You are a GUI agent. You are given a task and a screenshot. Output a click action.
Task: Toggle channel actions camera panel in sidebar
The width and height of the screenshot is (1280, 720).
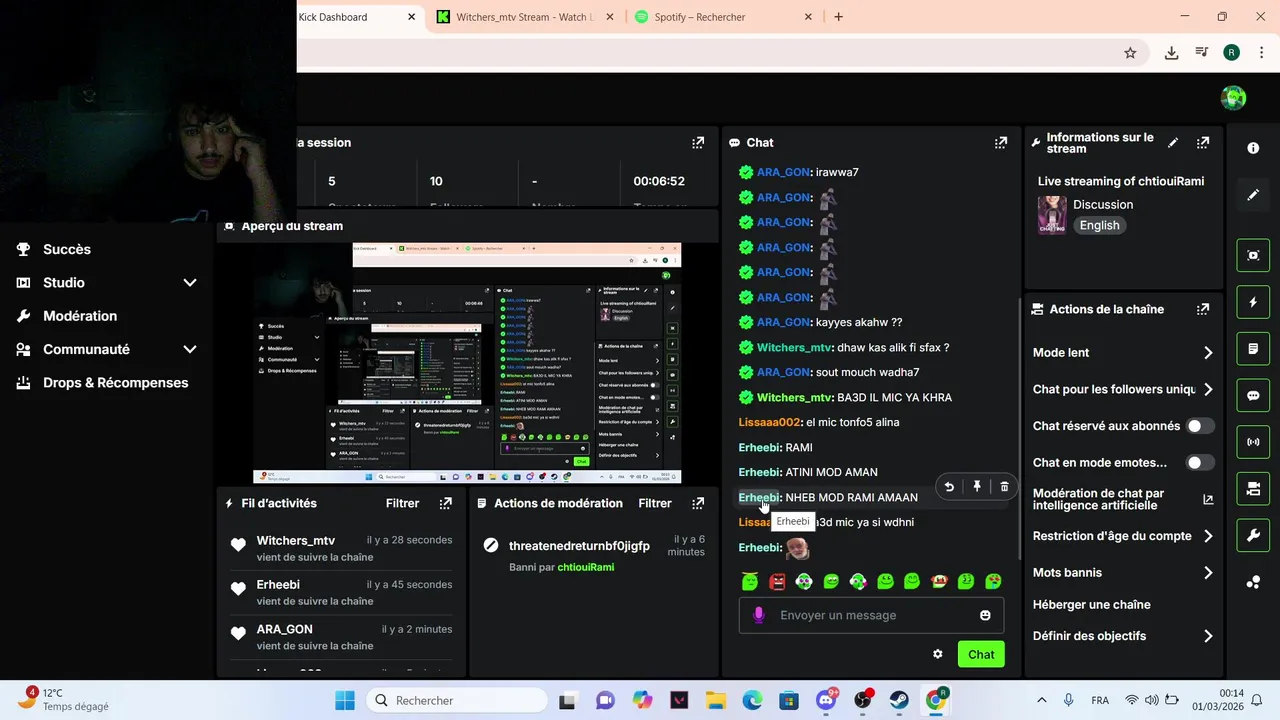pyautogui.click(x=1253, y=489)
